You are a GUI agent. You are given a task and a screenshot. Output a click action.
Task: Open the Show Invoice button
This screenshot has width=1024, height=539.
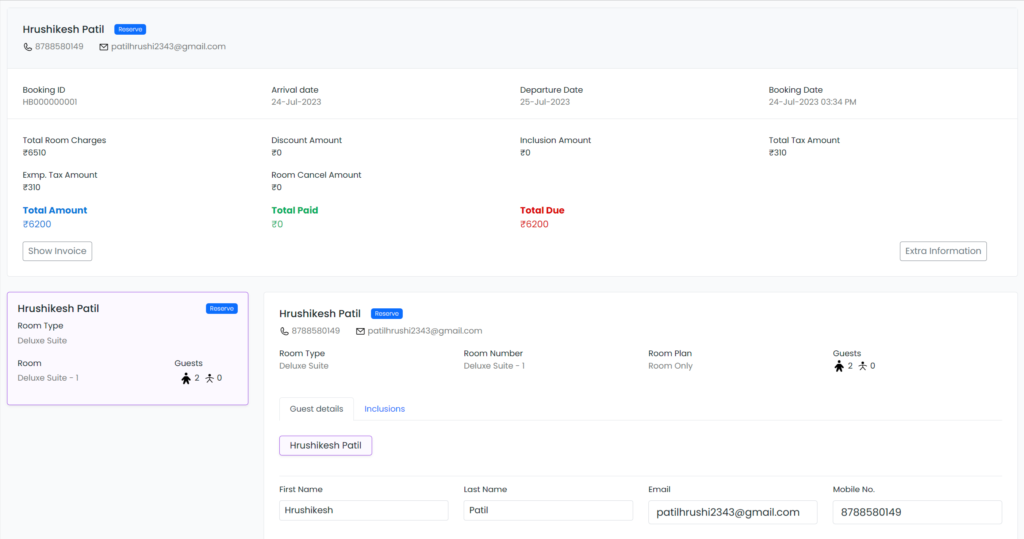(57, 251)
